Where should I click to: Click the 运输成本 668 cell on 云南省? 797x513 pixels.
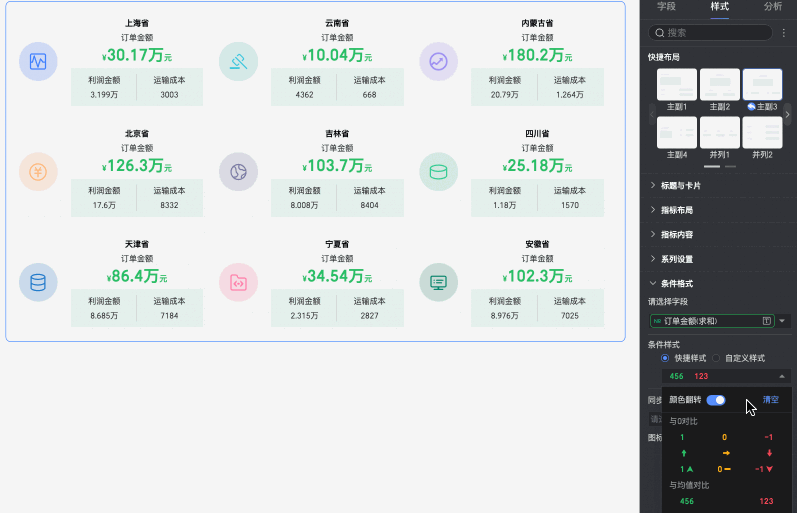tap(370, 87)
